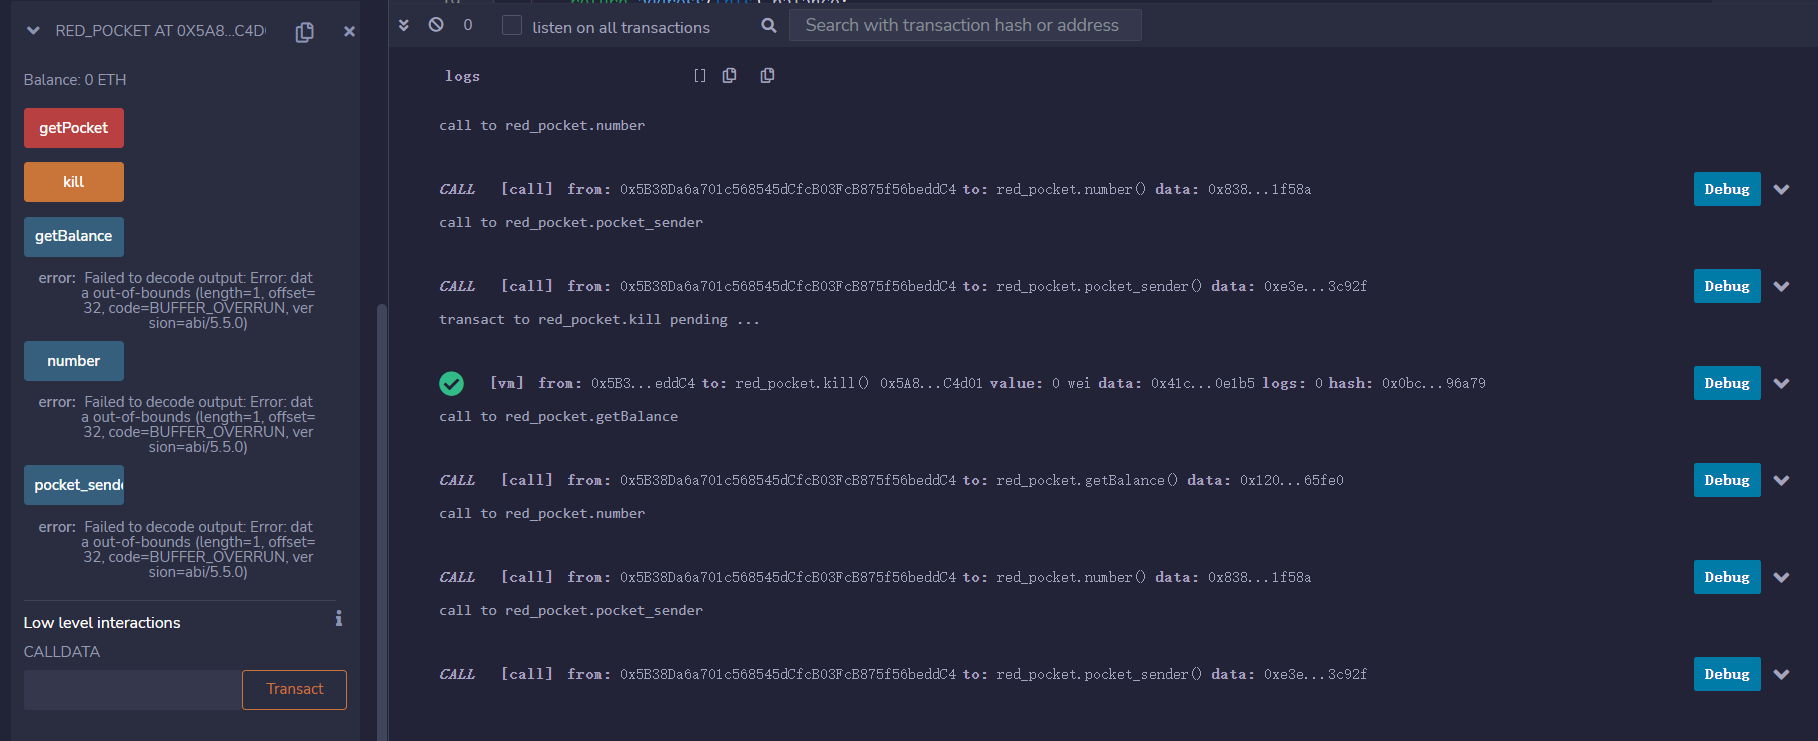This screenshot has width=1818, height=741.
Task: Collapse the RED_POCKET contract instance
Action: click(33, 31)
